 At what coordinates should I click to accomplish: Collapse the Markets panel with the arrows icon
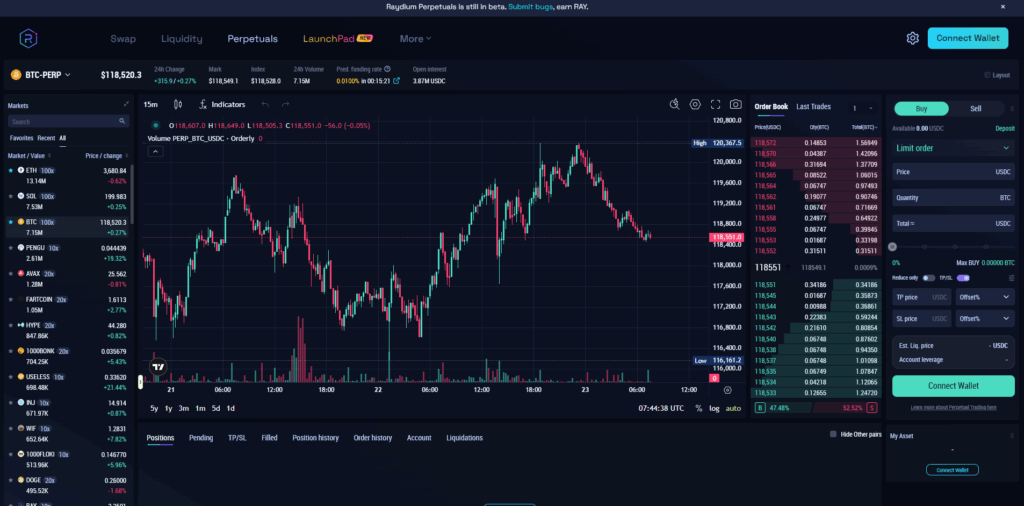pyautogui.click(x=126, y=104)
